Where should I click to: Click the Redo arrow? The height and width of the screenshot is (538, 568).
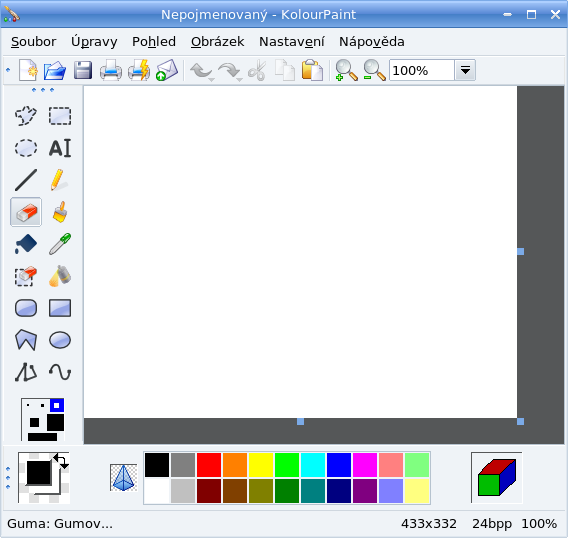[x=230, y=70]
